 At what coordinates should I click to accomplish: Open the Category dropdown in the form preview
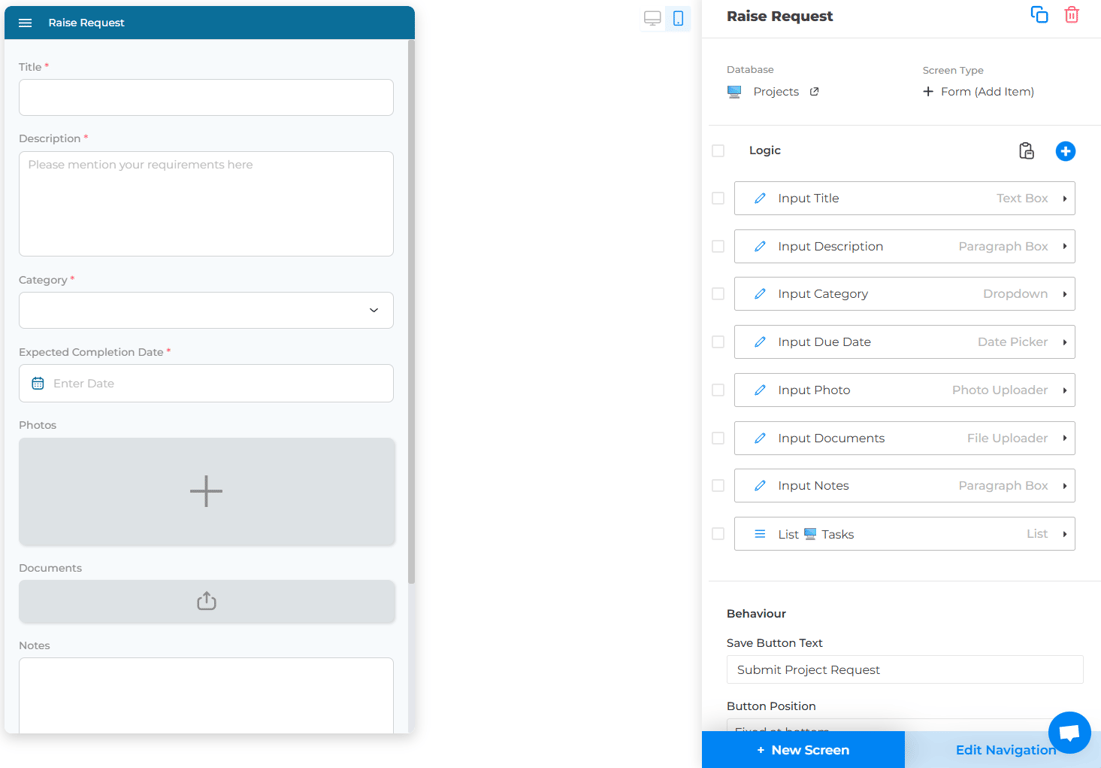206,310
